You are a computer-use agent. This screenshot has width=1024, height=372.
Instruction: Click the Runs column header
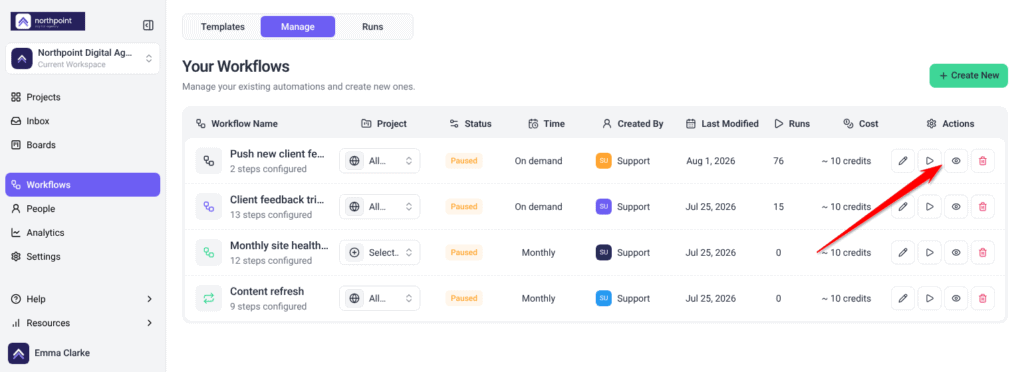click(792, 123)
